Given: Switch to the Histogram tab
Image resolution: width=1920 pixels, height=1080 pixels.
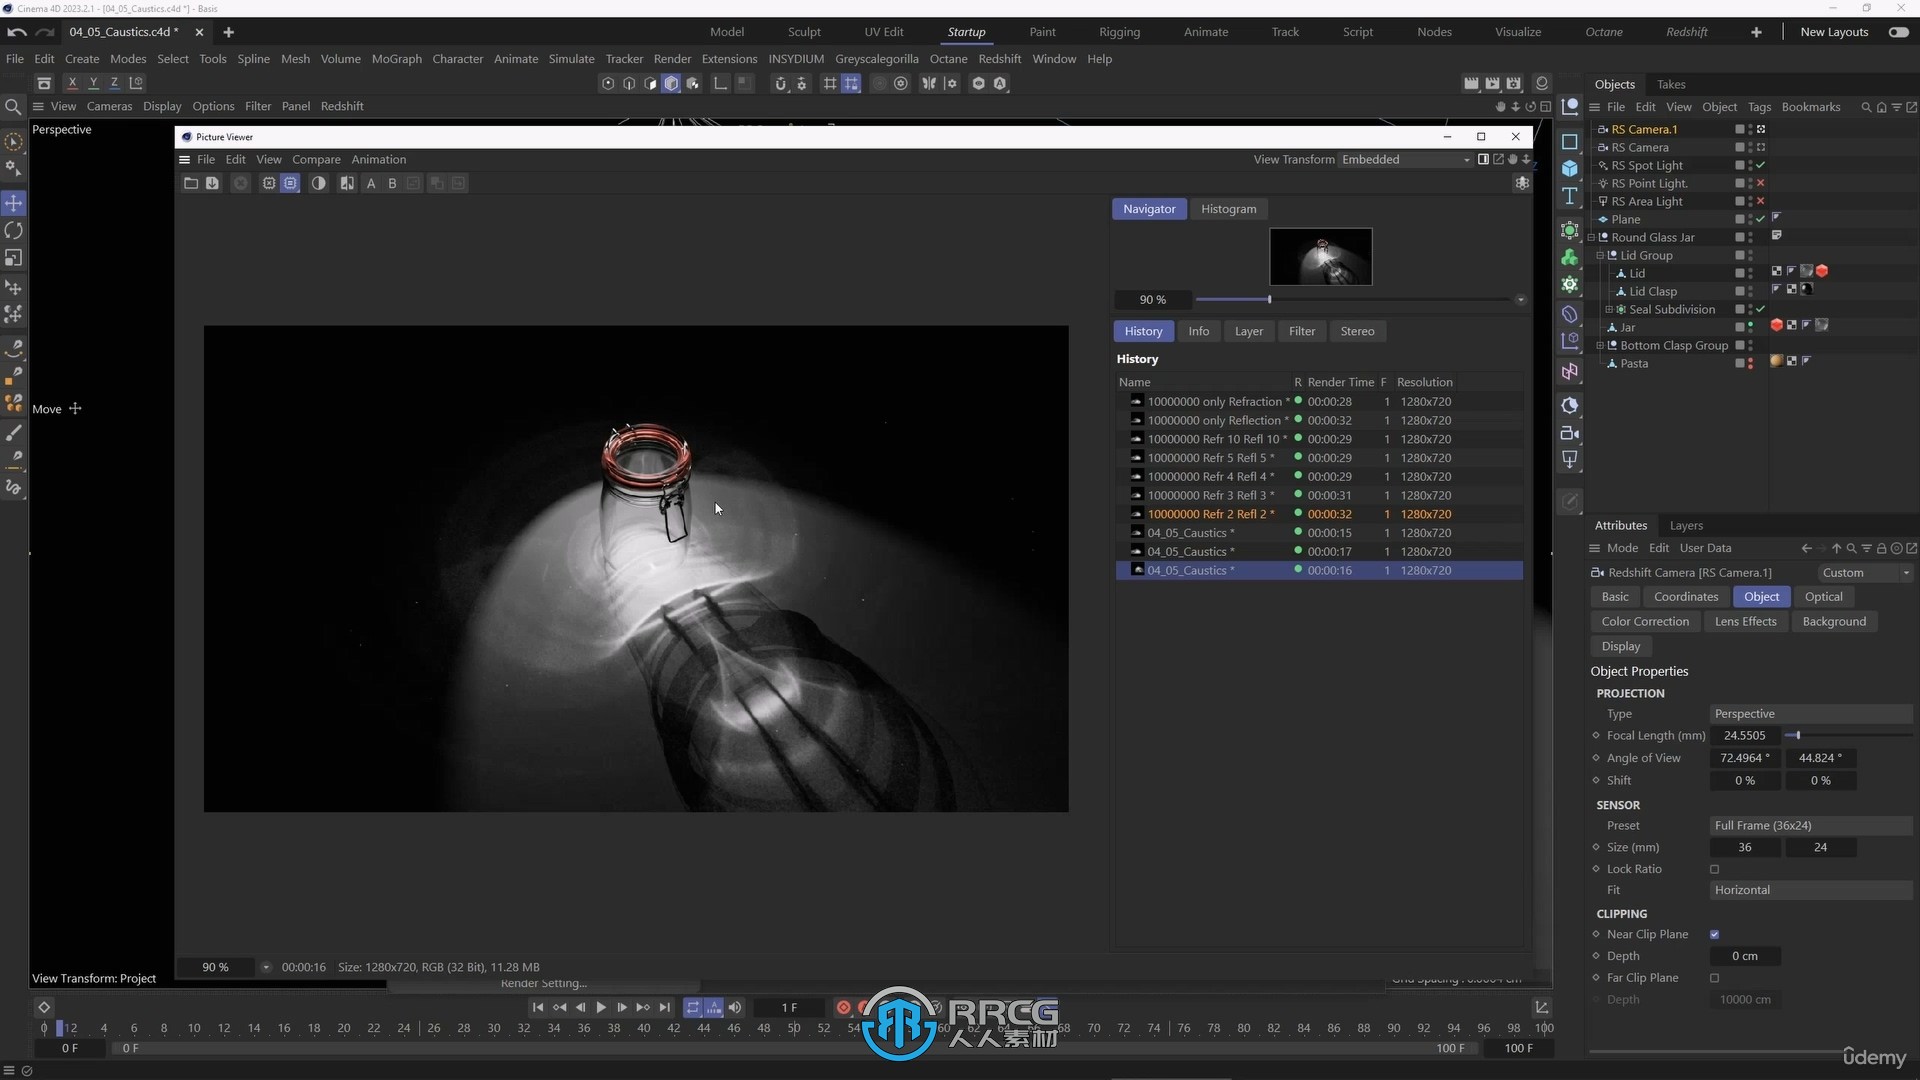Looking at the screenshot, I should point(1228,209).
